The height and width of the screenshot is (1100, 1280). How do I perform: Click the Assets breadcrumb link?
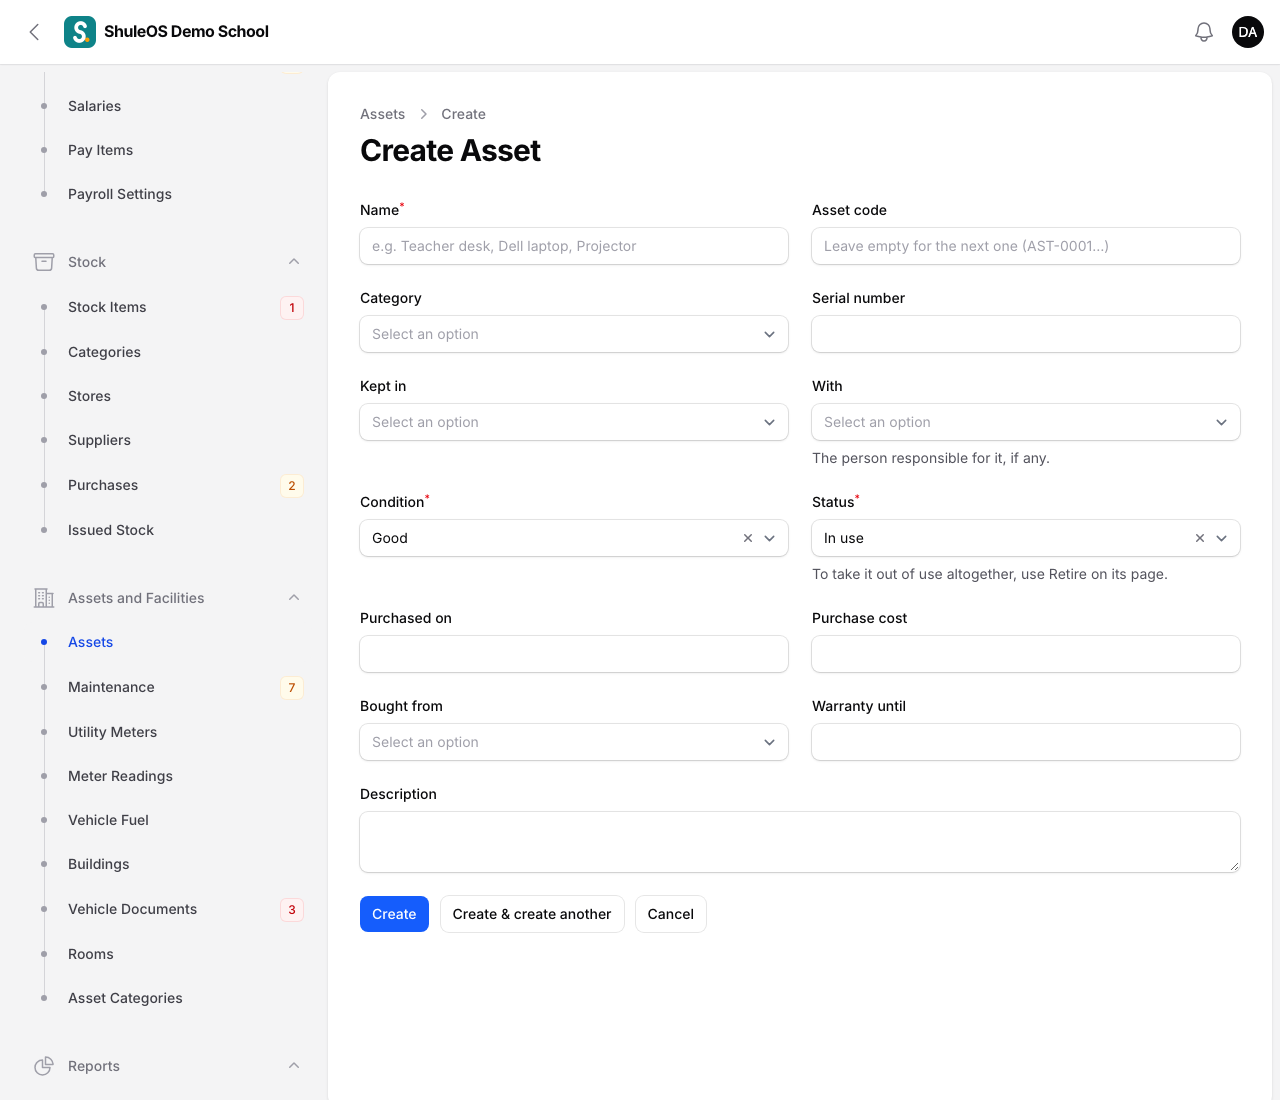point(382,114)
